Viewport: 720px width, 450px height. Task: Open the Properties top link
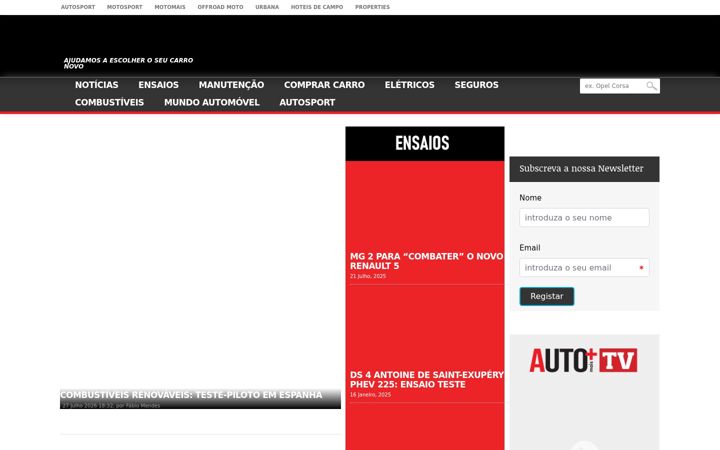click(x=372, y=7)
